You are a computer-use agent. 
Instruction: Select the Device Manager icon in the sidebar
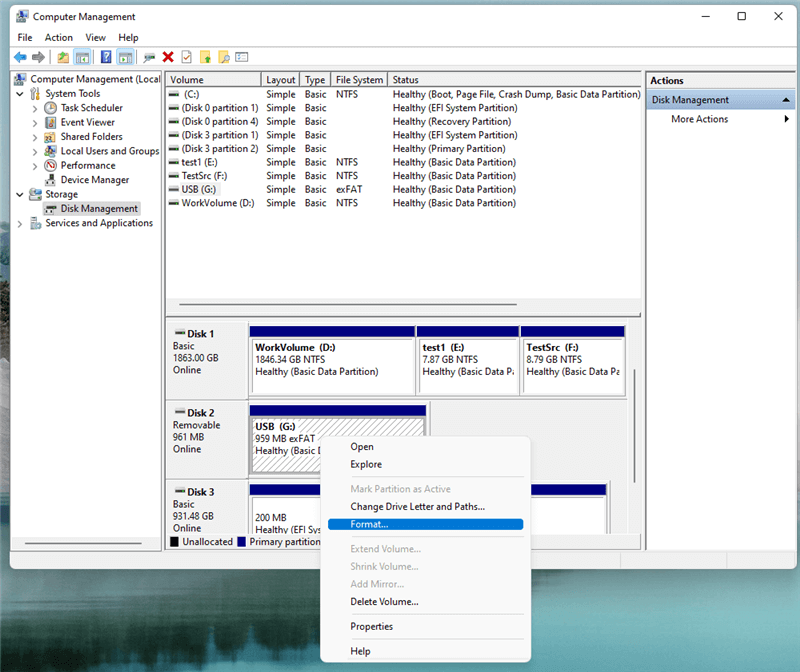(50, 179)
